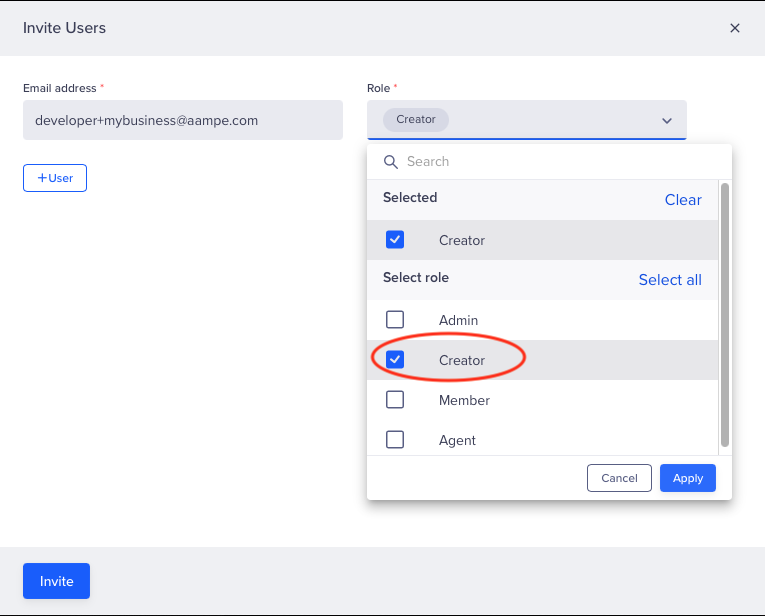Select the Admin label text
The image size is (765, 616).
click(459, 320)
